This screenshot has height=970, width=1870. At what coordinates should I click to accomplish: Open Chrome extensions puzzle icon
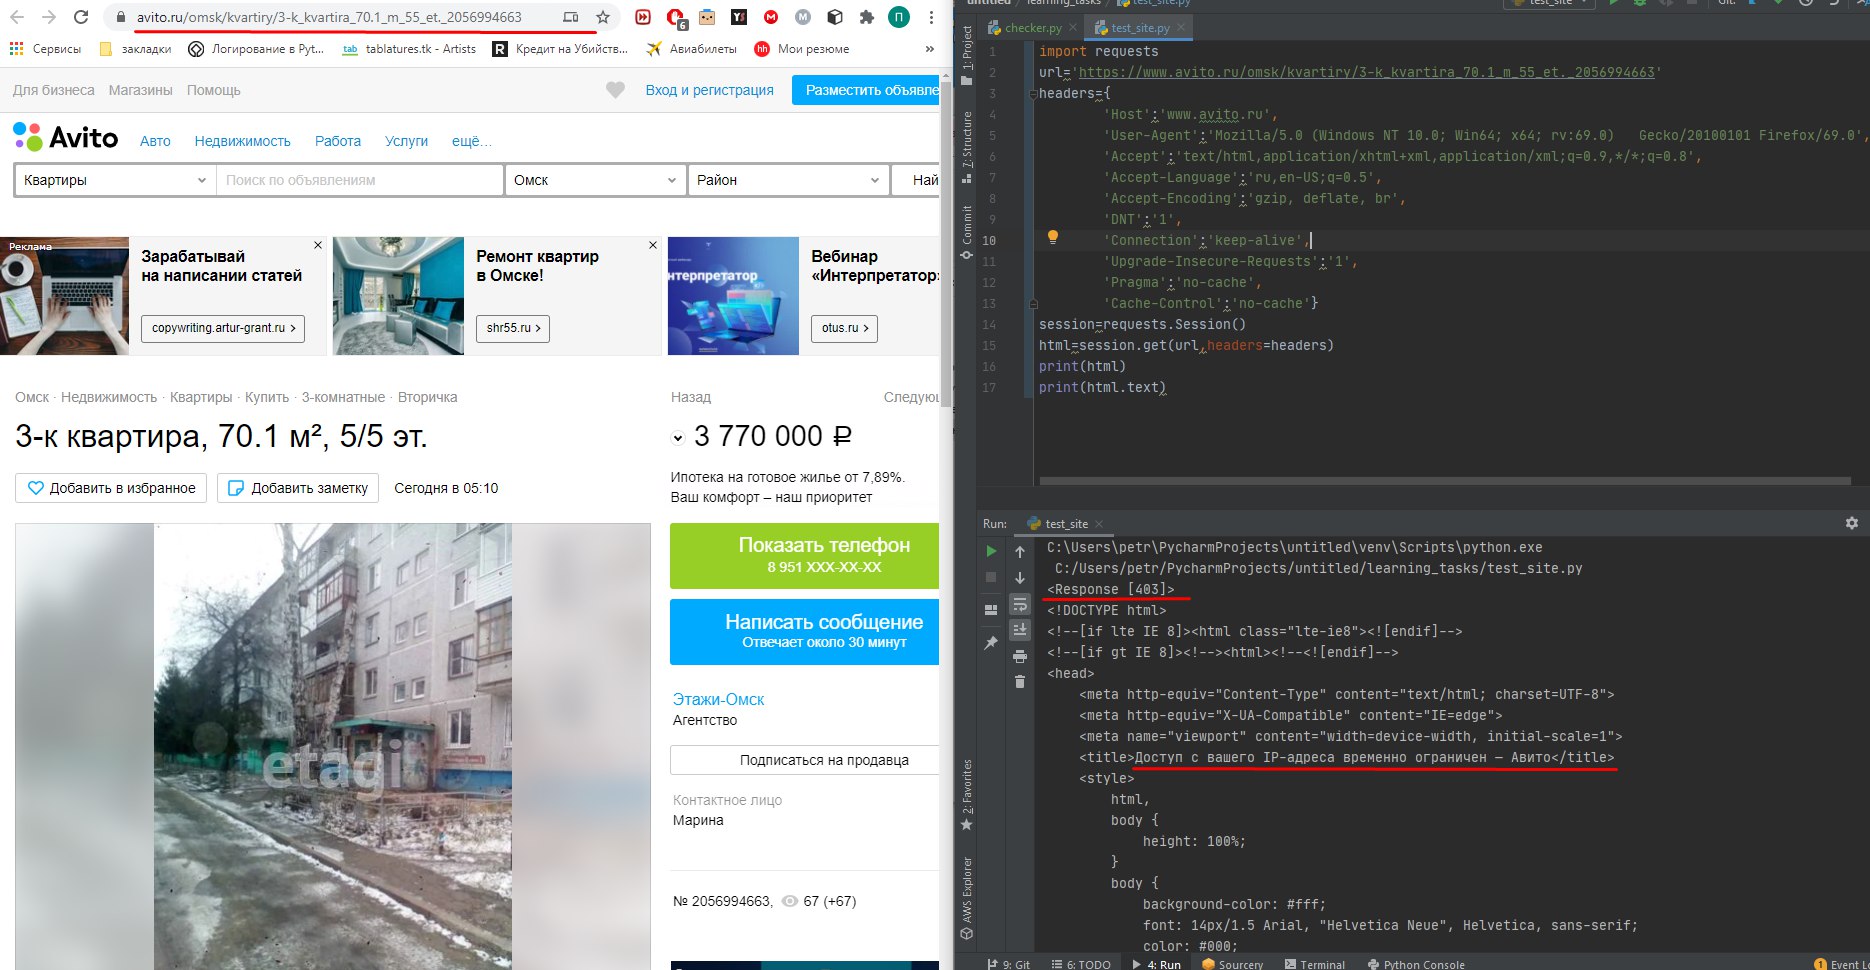(x=867, y=17)
